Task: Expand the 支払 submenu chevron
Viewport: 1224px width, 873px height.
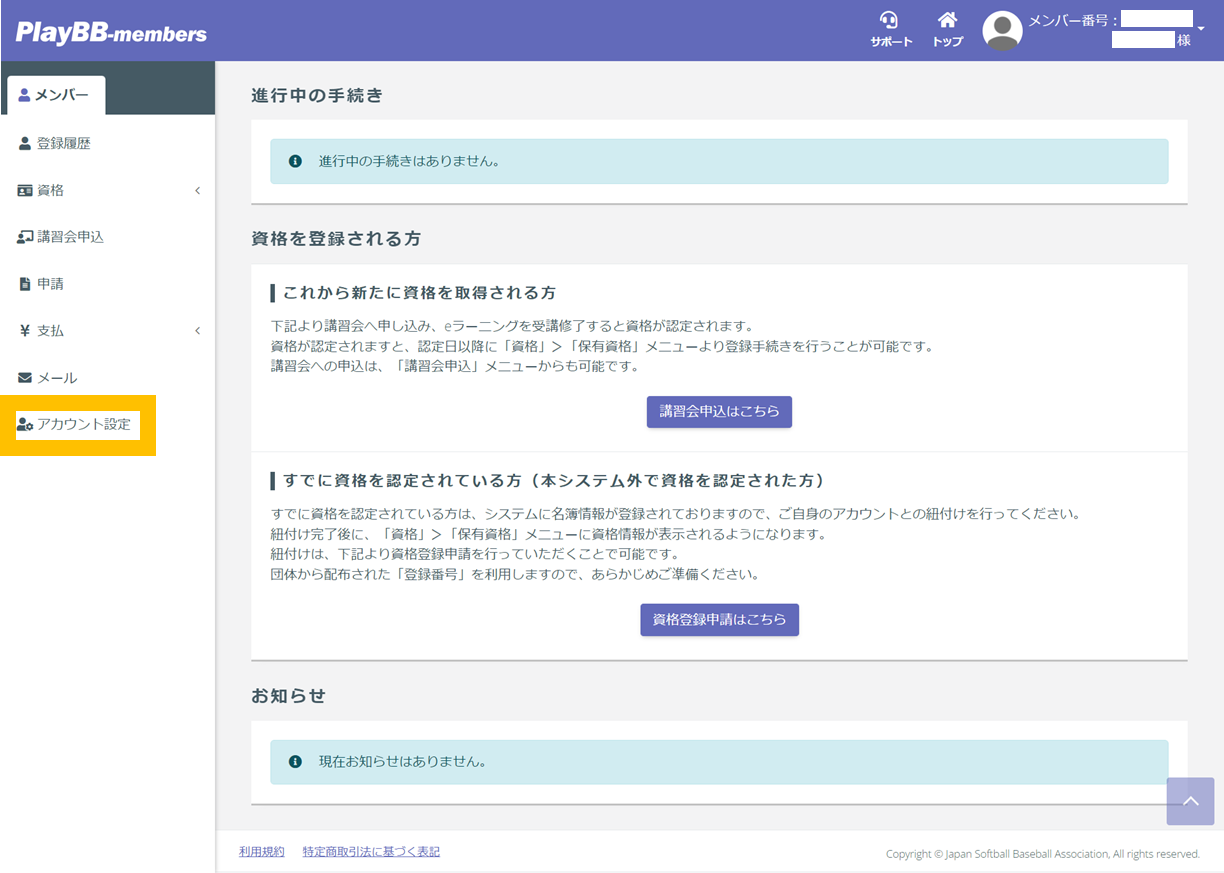Action: click(x=197, y=331)
